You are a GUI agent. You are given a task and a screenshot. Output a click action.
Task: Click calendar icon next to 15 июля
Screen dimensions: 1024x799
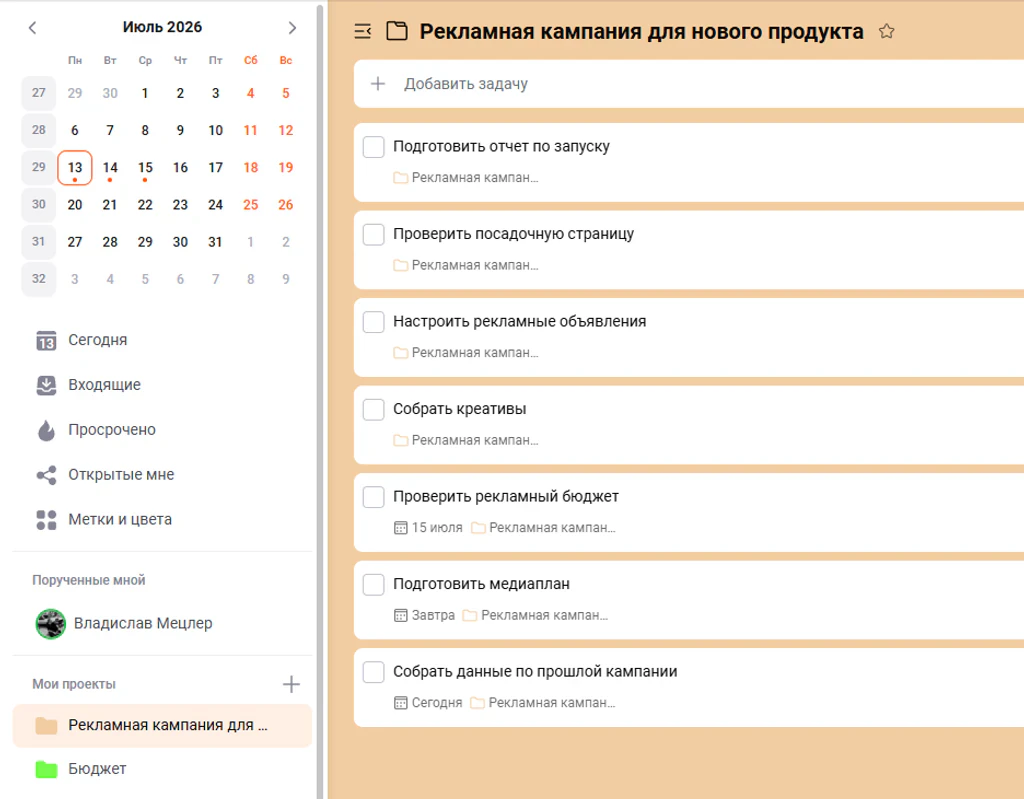tap(400, 528)
